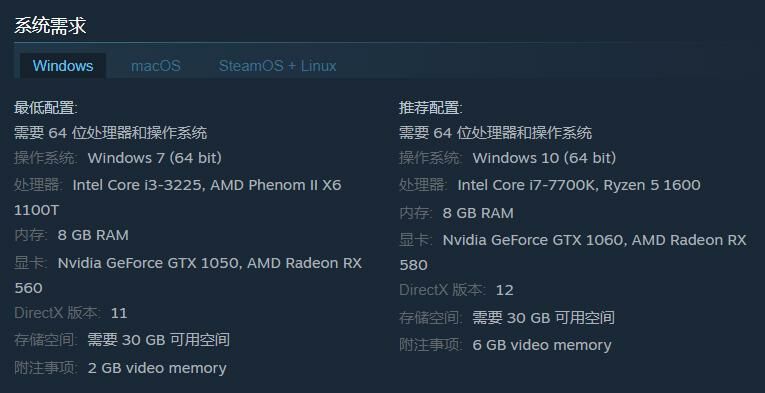The image size is (765, 393).
Task: Click the Windows 10 (64 bit) text
Action: (544, 158)
